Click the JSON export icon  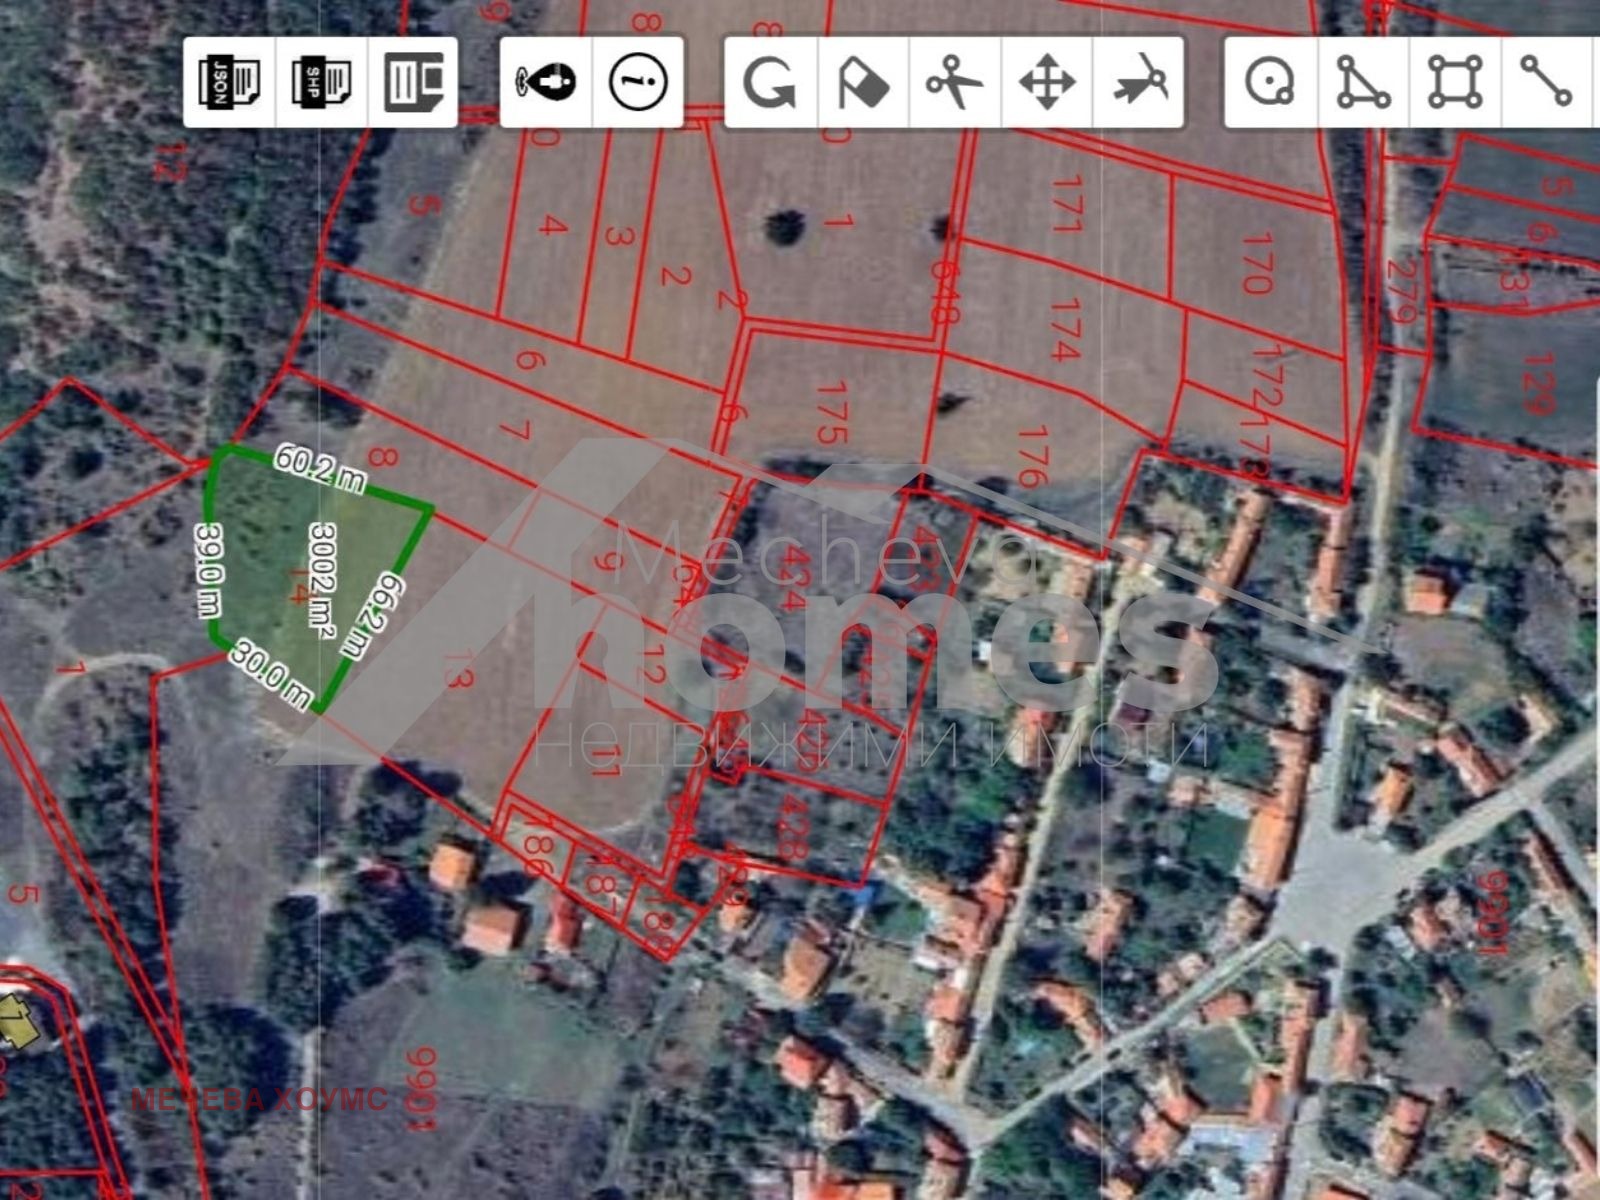pos(230,82)
